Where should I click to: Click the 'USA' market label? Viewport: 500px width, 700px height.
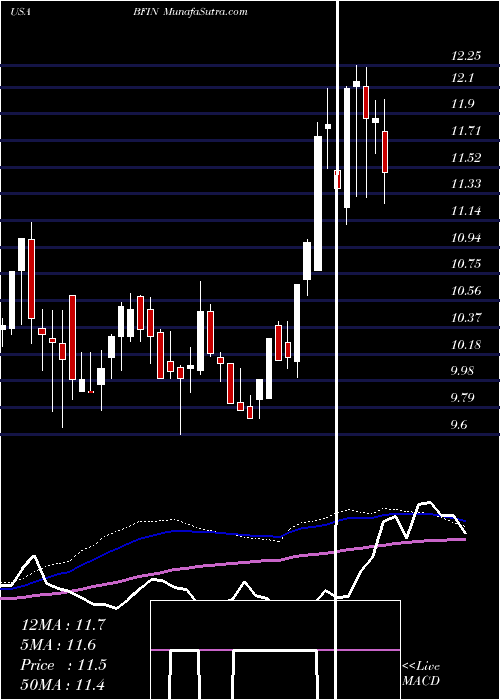(x=20, y=12)
